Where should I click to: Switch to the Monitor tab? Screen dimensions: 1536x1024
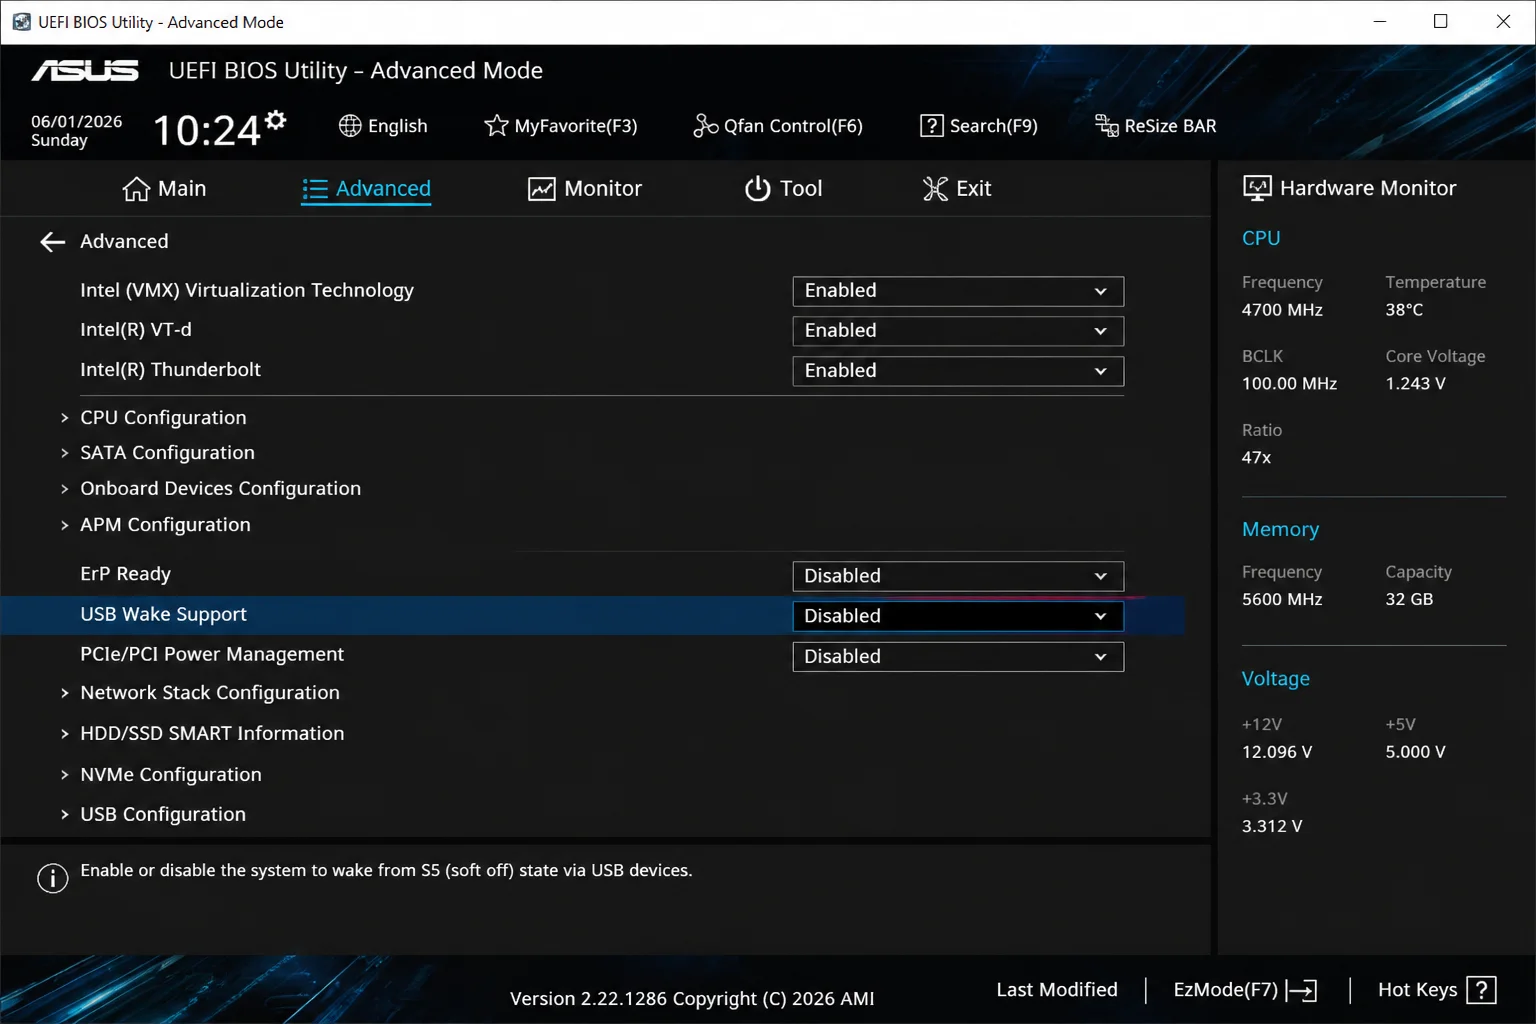coord(585,188)
